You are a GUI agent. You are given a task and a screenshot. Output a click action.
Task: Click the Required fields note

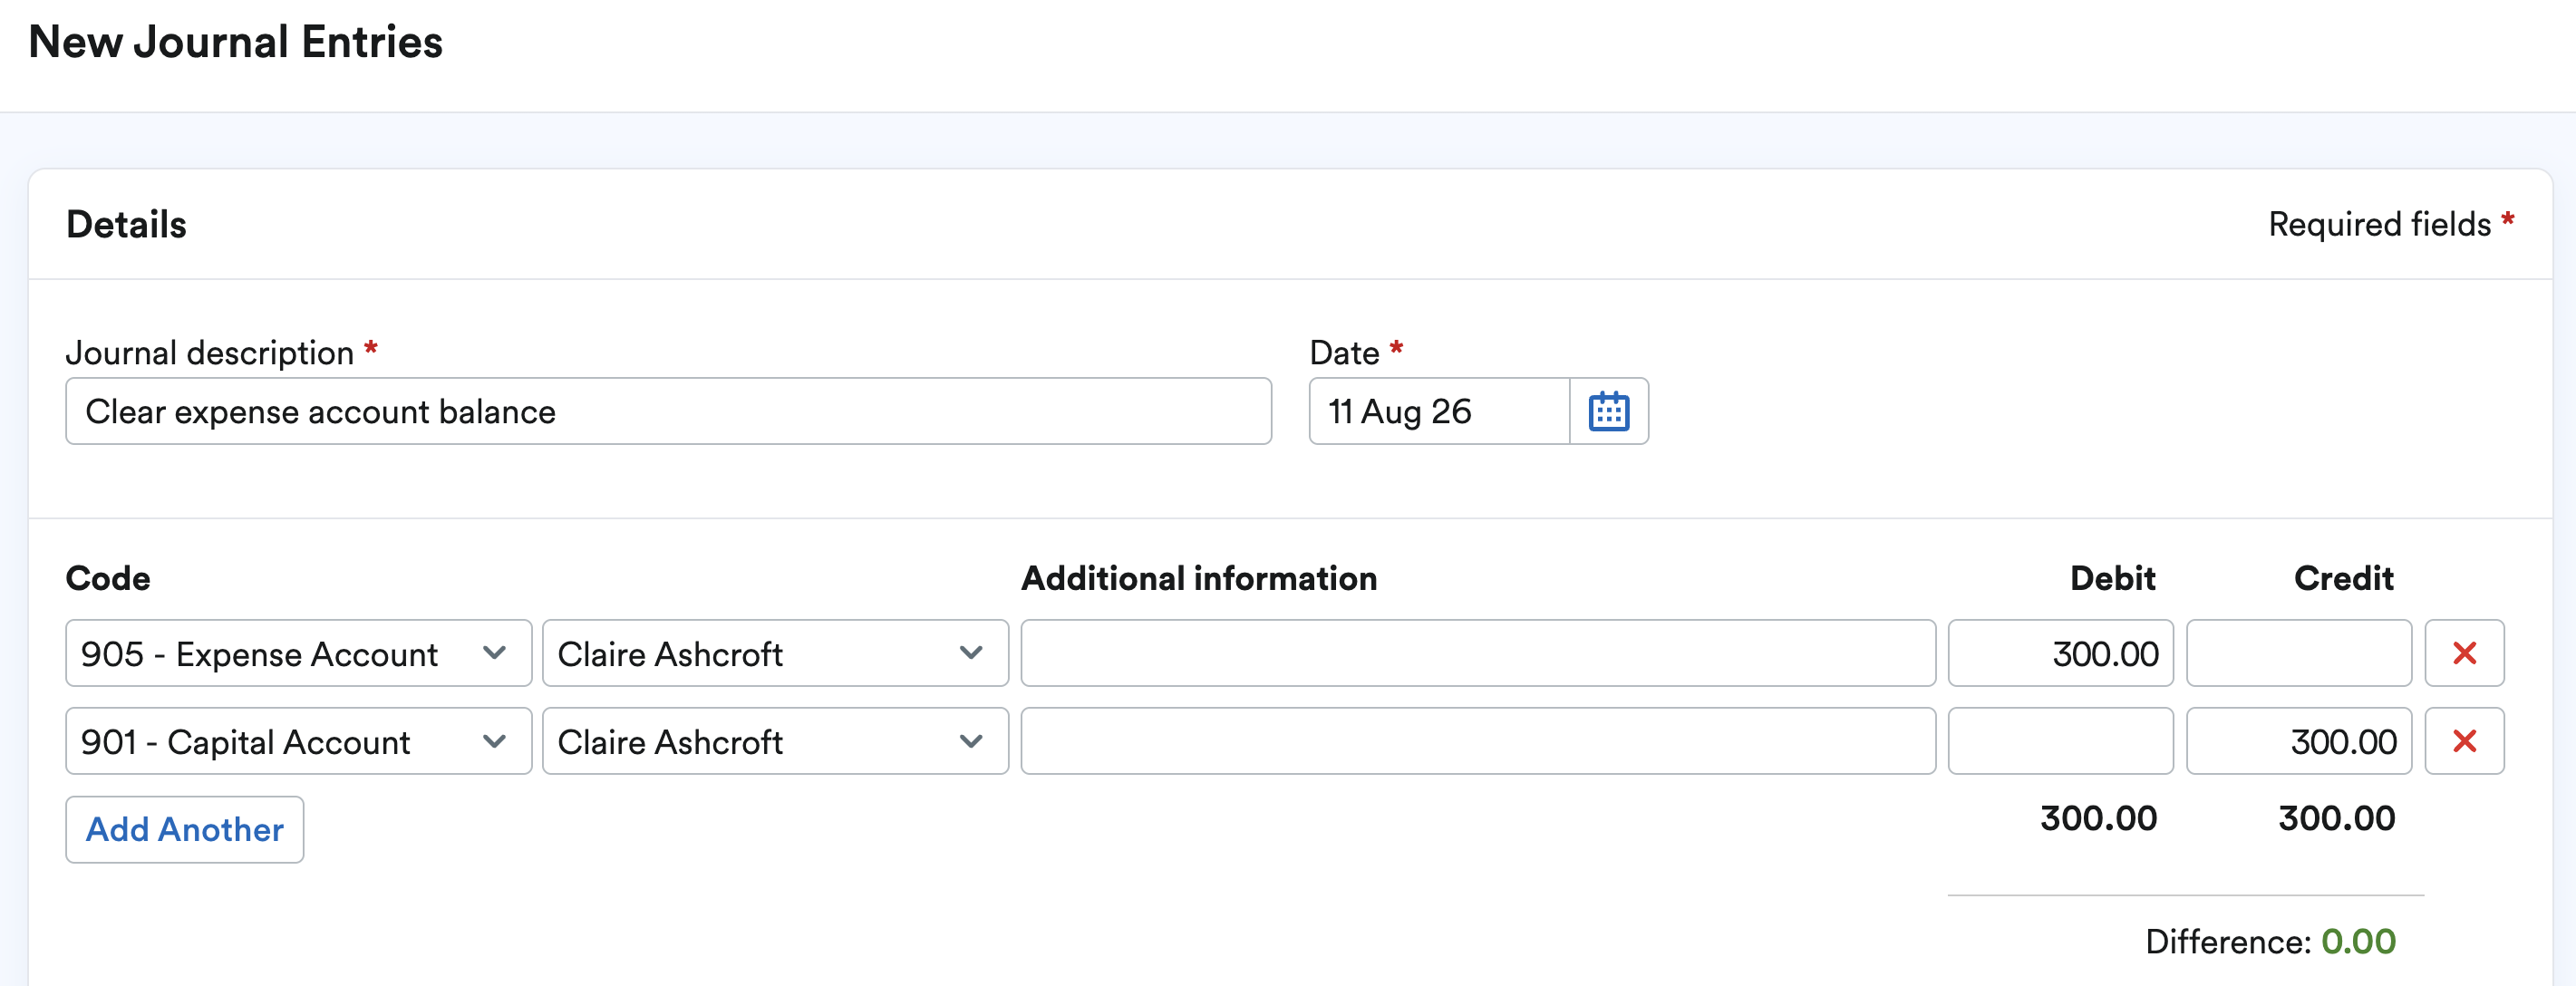tap(2391, 224)
